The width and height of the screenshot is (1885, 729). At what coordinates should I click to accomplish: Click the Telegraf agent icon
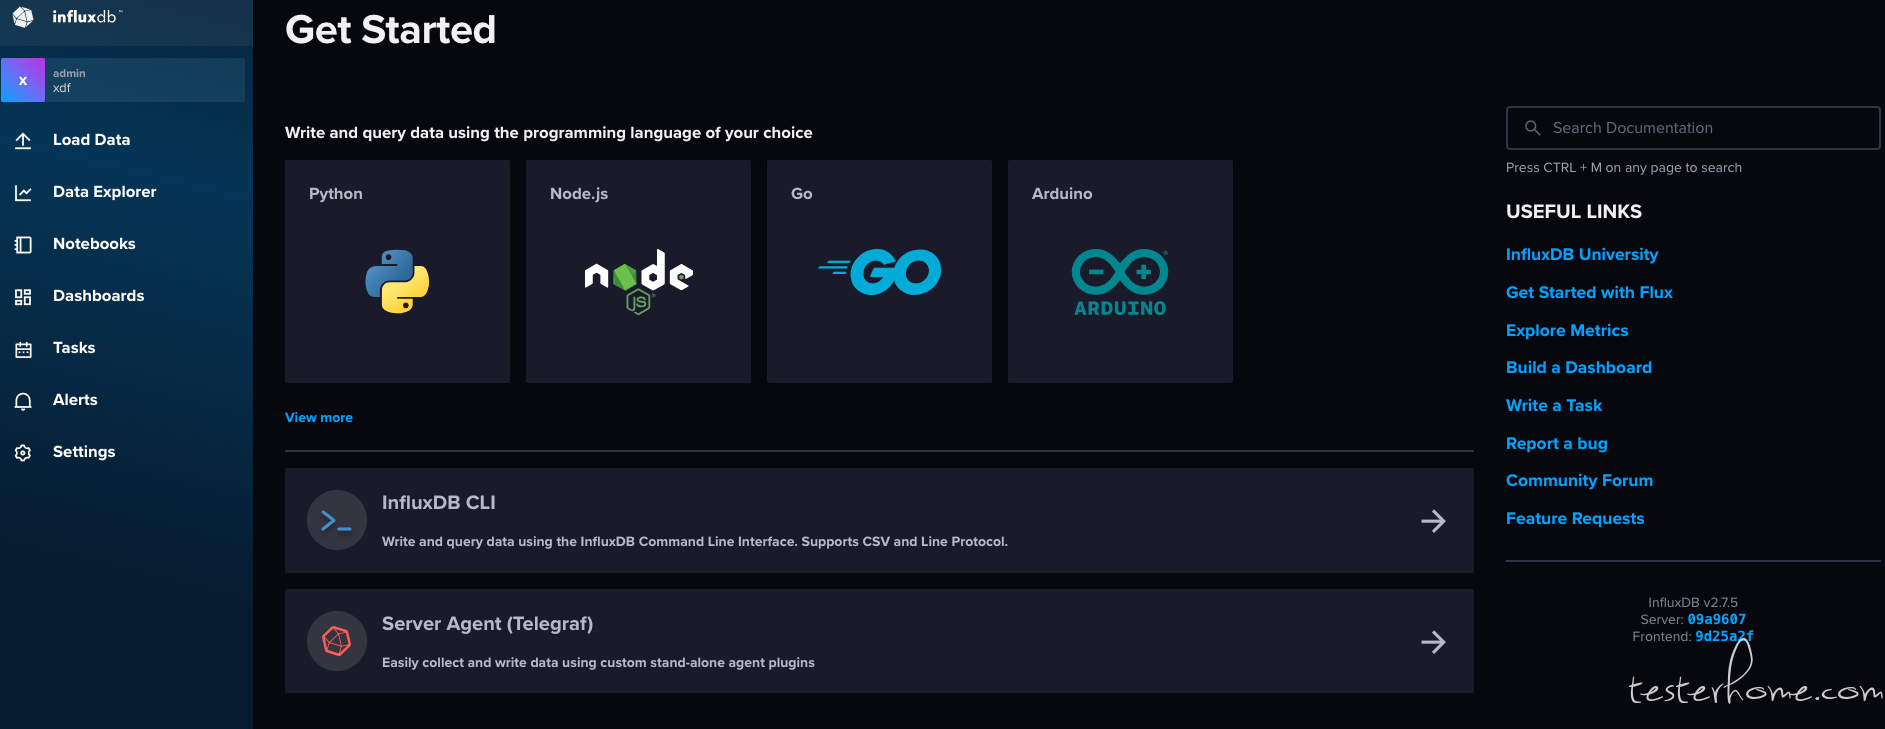point(336,641)
